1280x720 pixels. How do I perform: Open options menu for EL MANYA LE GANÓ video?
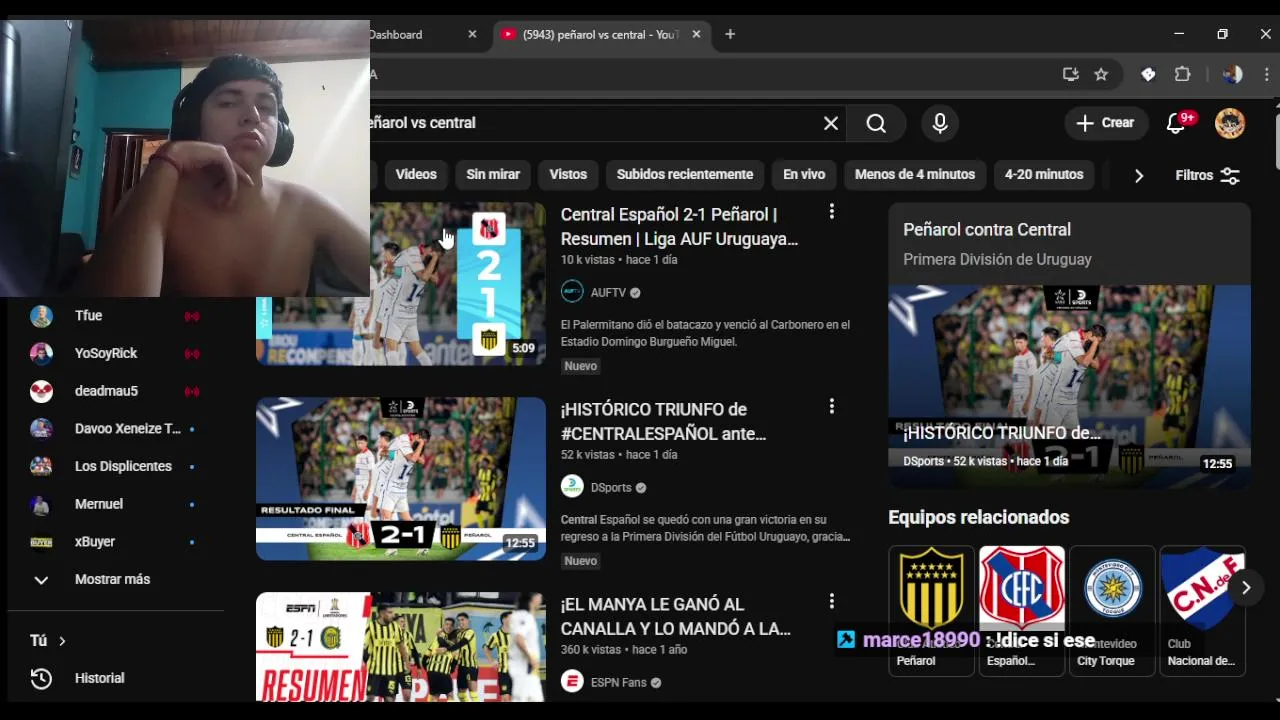coord(831,602)
